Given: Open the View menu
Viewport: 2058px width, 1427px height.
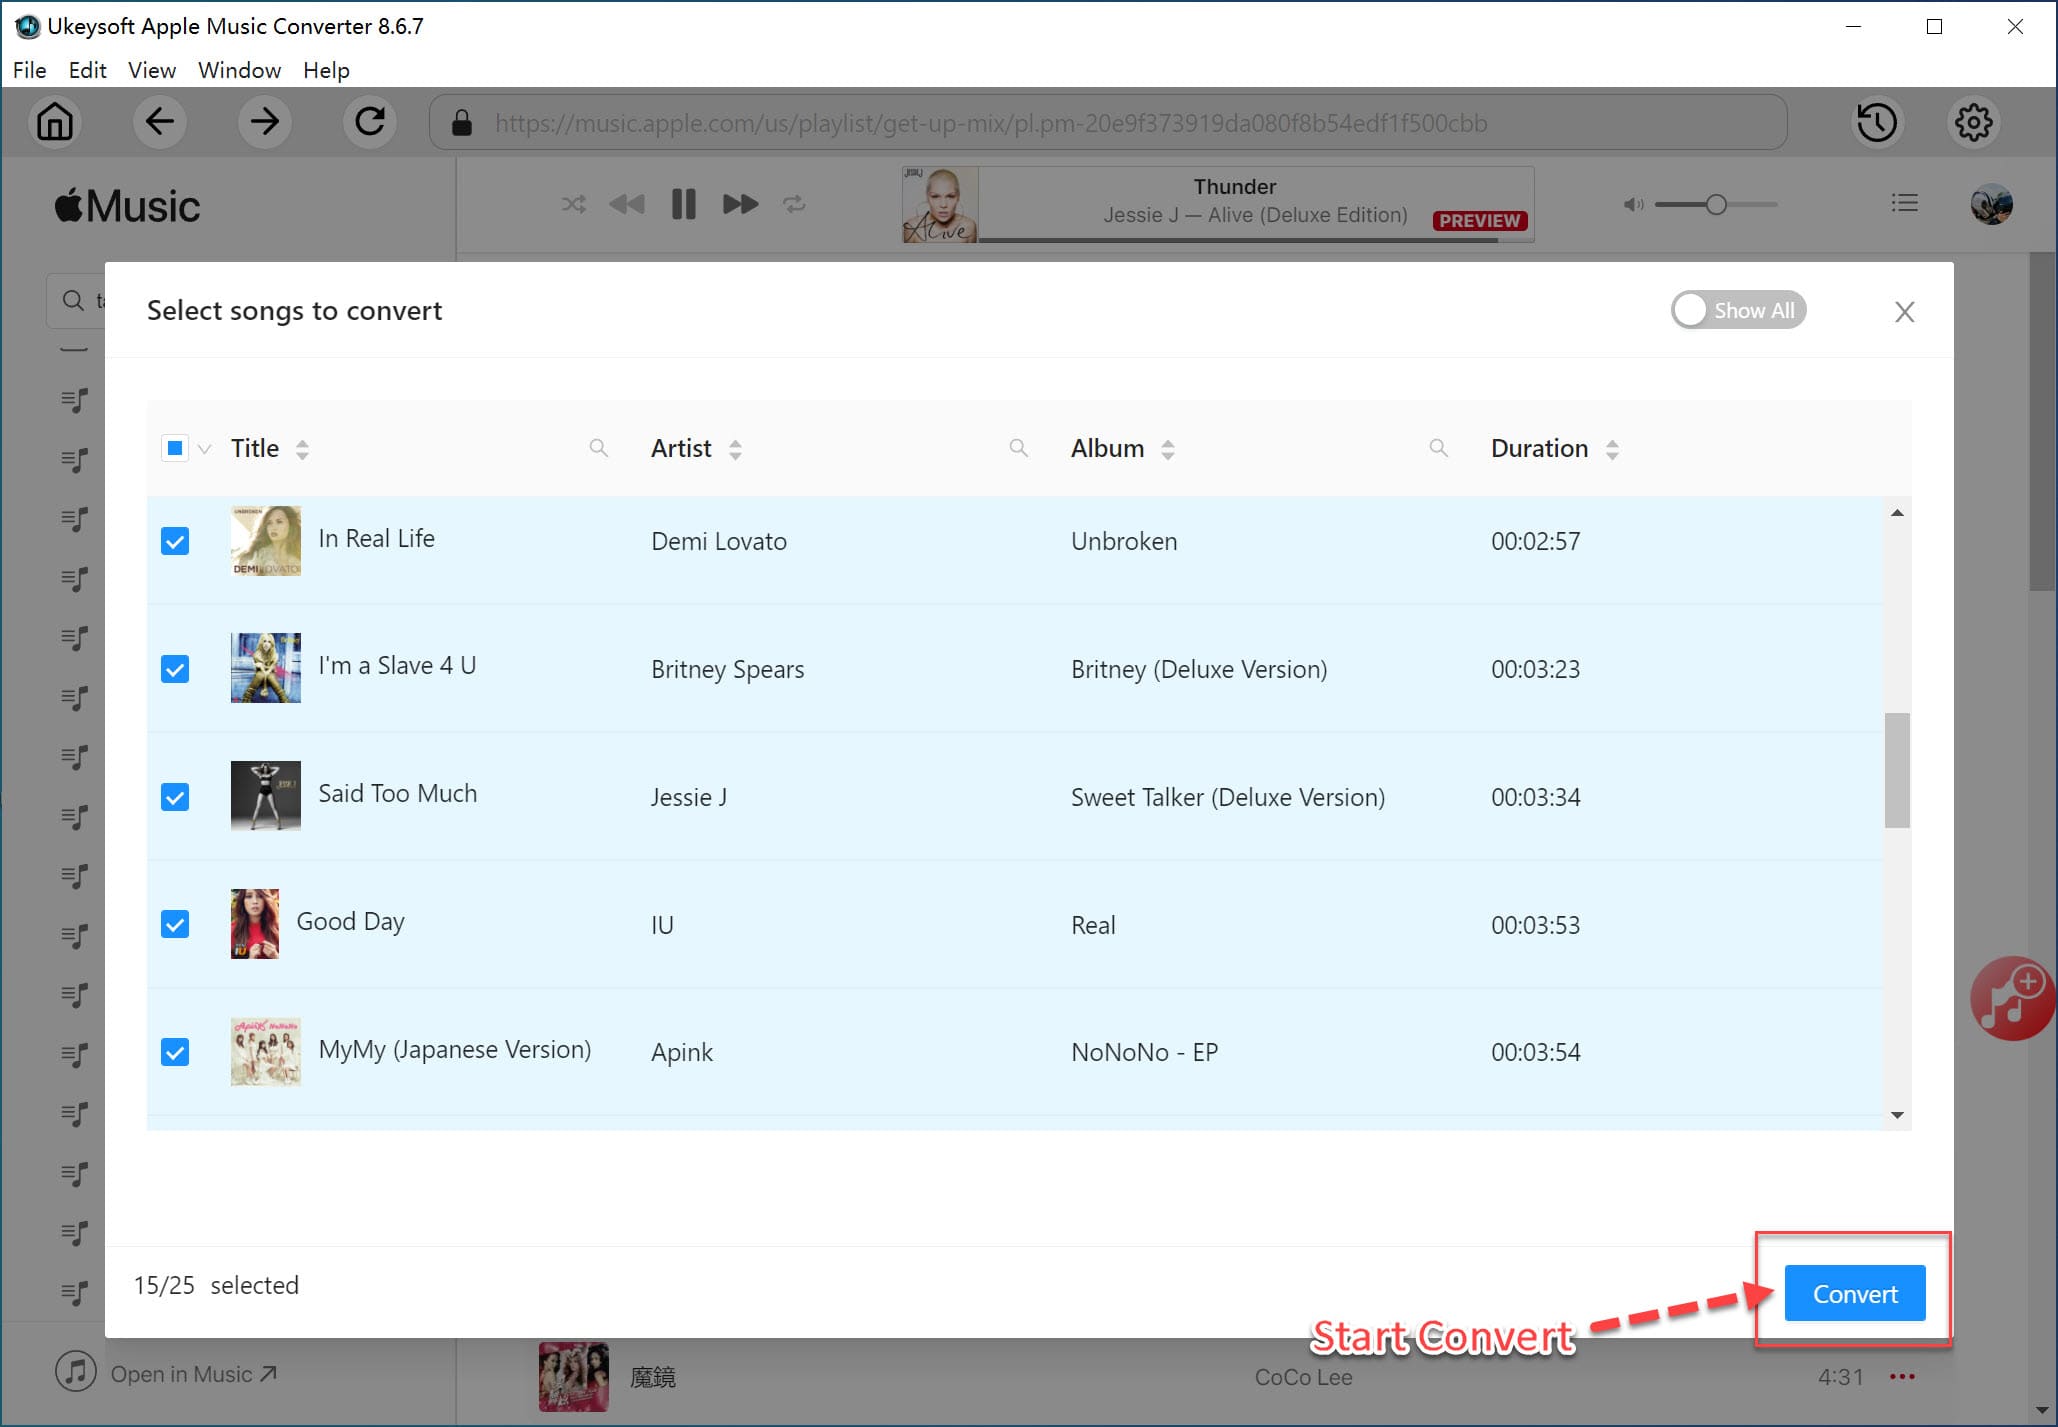Looking at the screenshot, I should 150,70.
